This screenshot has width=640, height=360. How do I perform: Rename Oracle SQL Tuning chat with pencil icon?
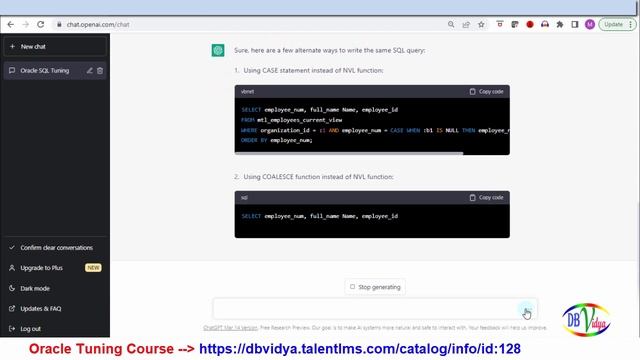pos(89,71)
